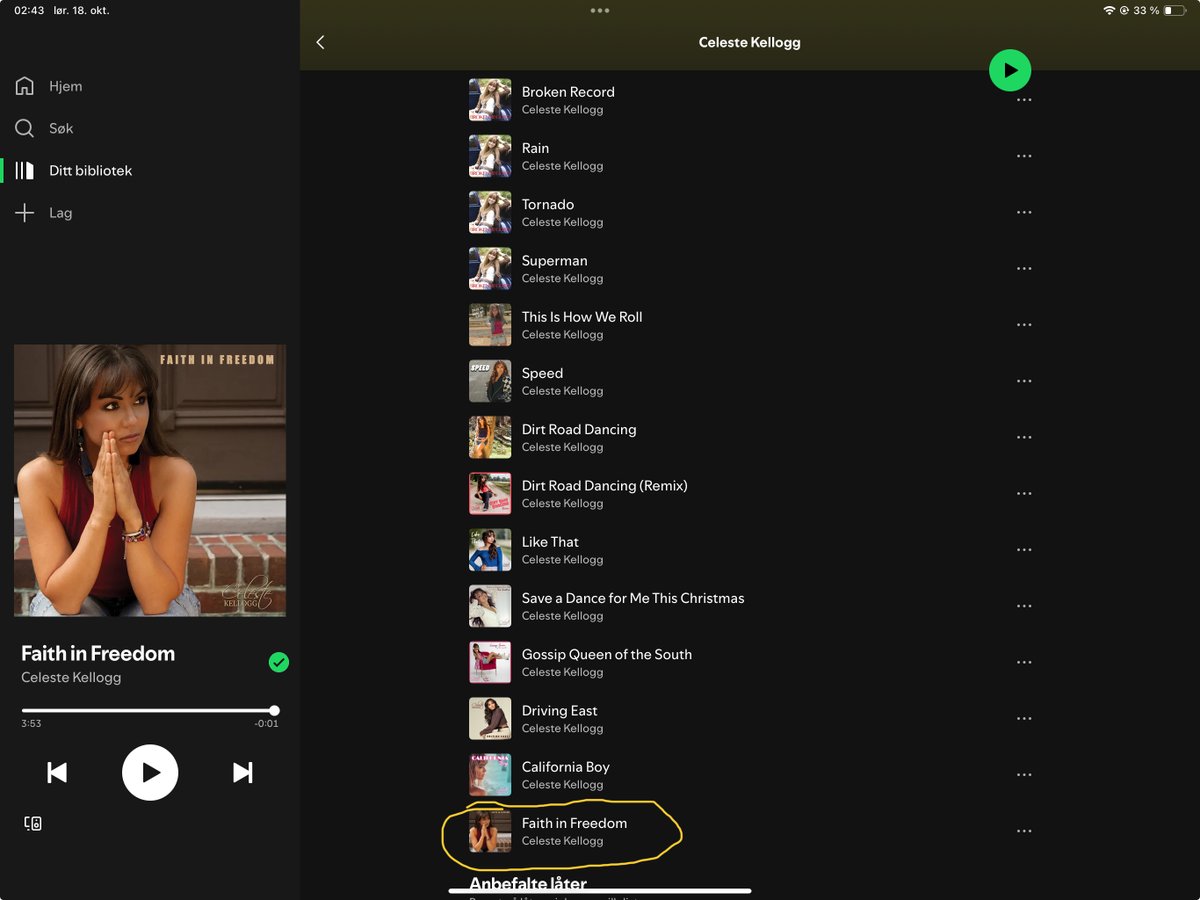Open more options for Dirt Road Dancing
This screenshot has height=900, width=1200.
click(x=1024, y=437)
